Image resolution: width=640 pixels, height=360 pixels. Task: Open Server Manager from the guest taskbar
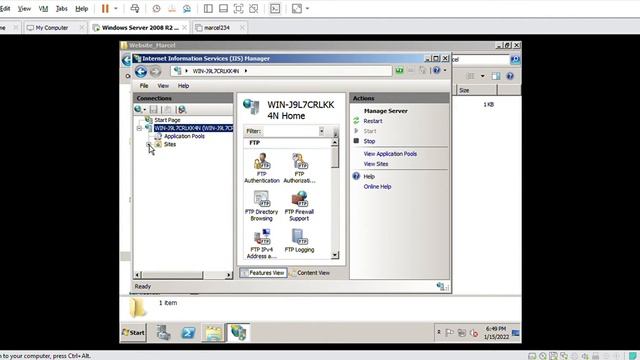[164, 333]
